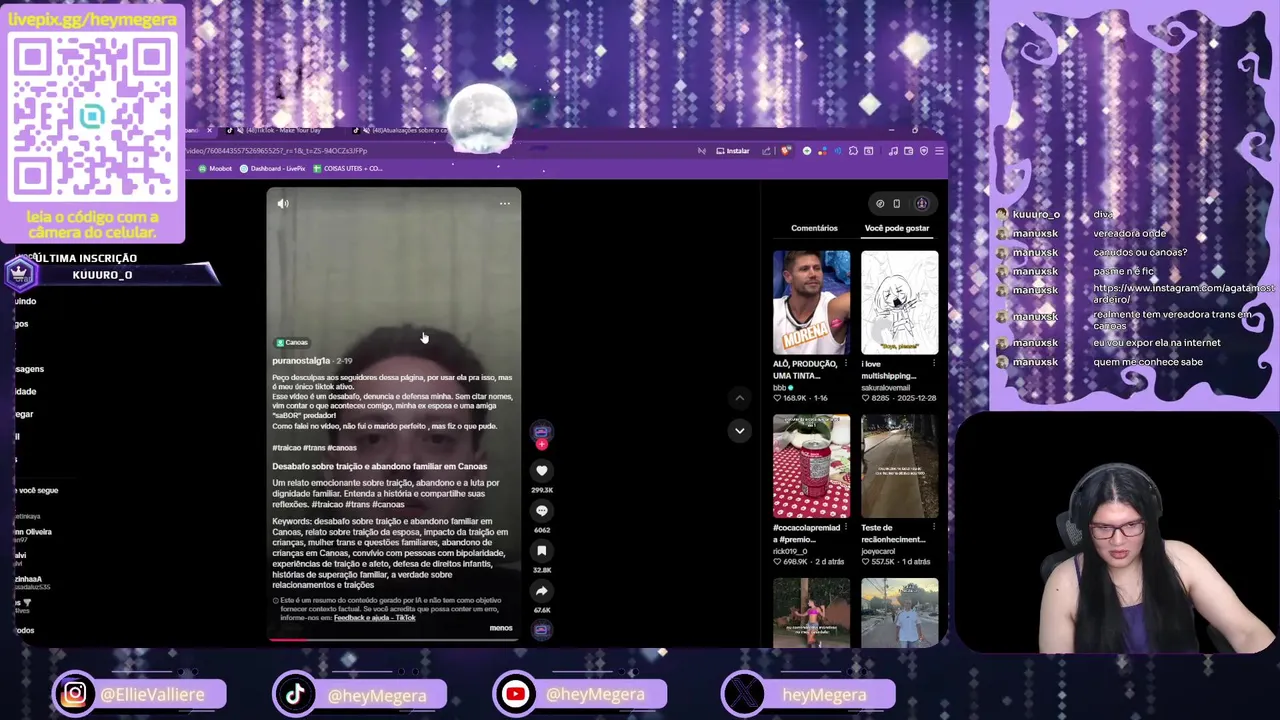The width and height of the screenshot is (1280, 720).
Task: Open comments via the speech bubble icon
Action: (x=541, y=511)
